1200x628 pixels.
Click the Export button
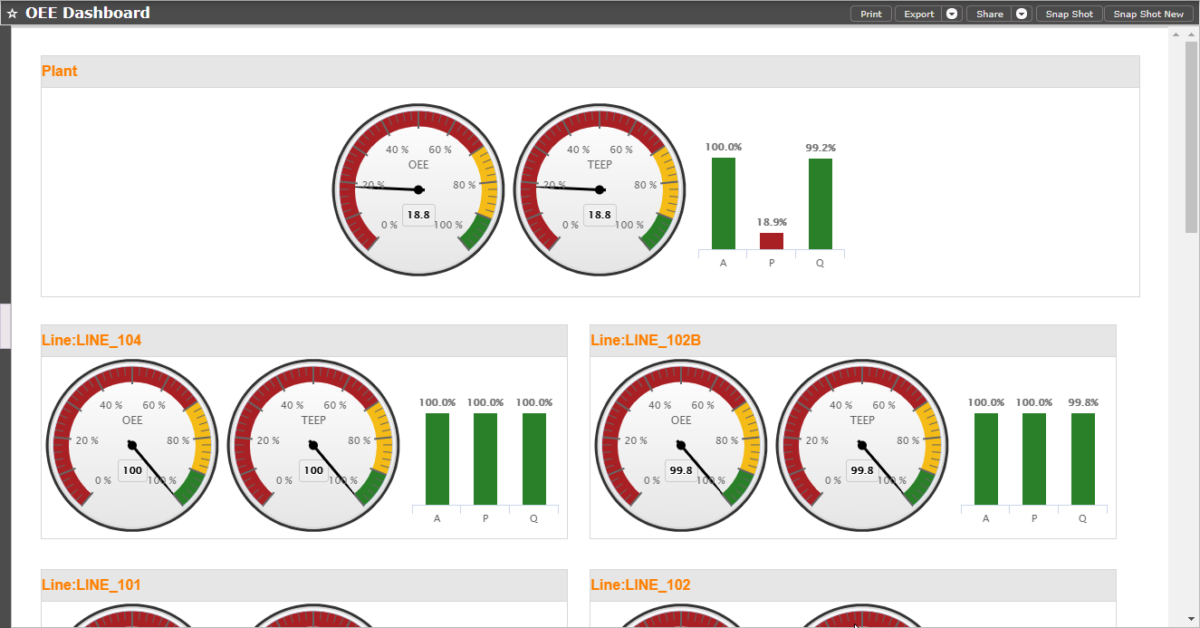click(x=917, y=13)
